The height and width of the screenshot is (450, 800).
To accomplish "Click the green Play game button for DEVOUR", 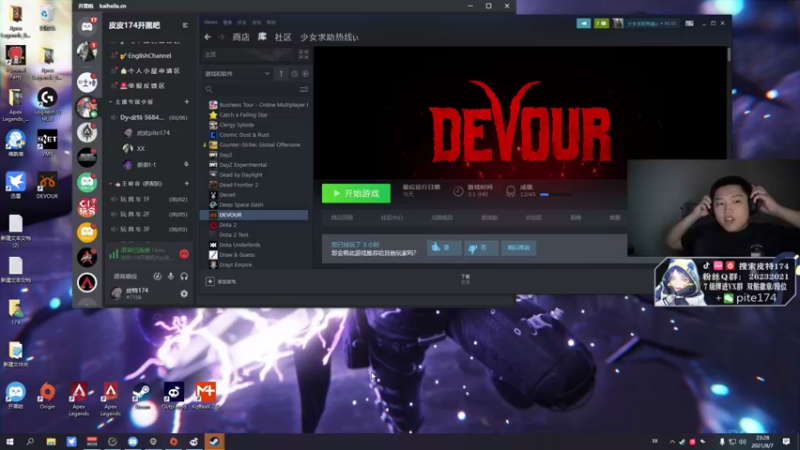I will pyautogui.click(x=356, y=193).
